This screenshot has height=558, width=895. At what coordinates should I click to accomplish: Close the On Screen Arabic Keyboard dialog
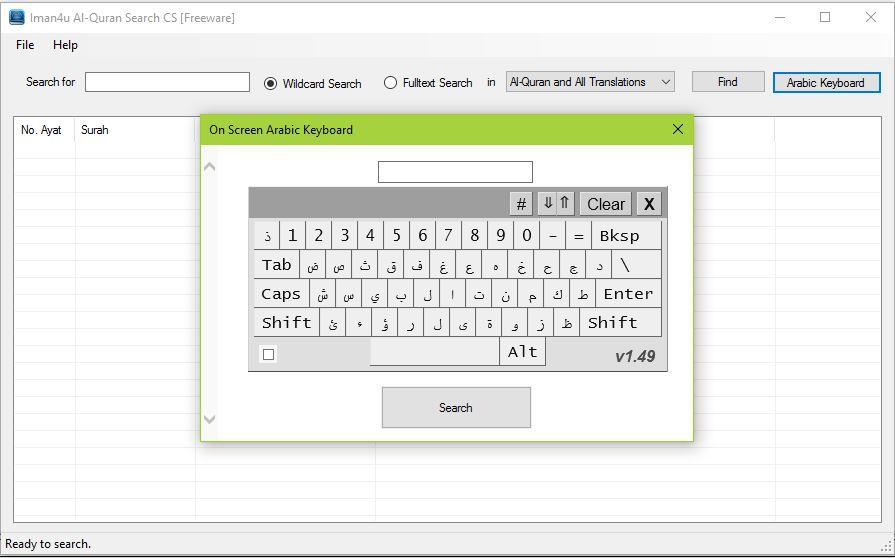[678, 130]
